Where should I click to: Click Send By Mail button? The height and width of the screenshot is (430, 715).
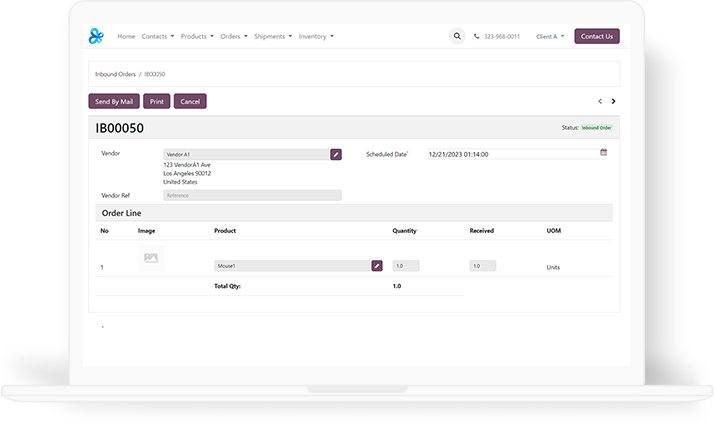(114, 101)
